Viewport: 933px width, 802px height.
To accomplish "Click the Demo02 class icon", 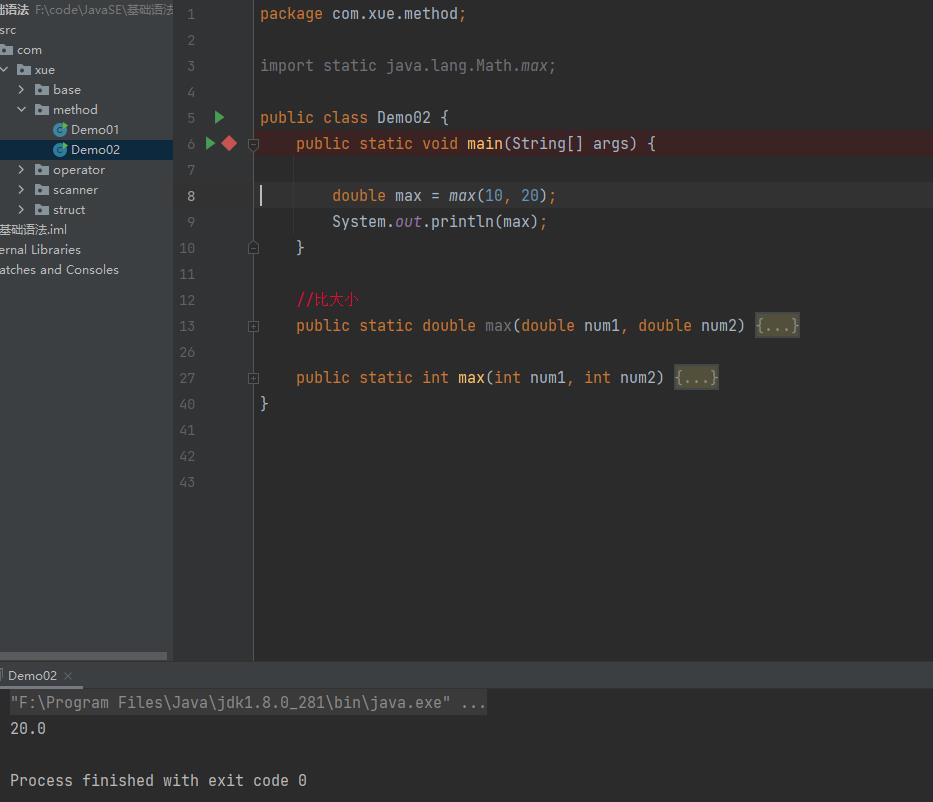I will [x=60, y=150].
